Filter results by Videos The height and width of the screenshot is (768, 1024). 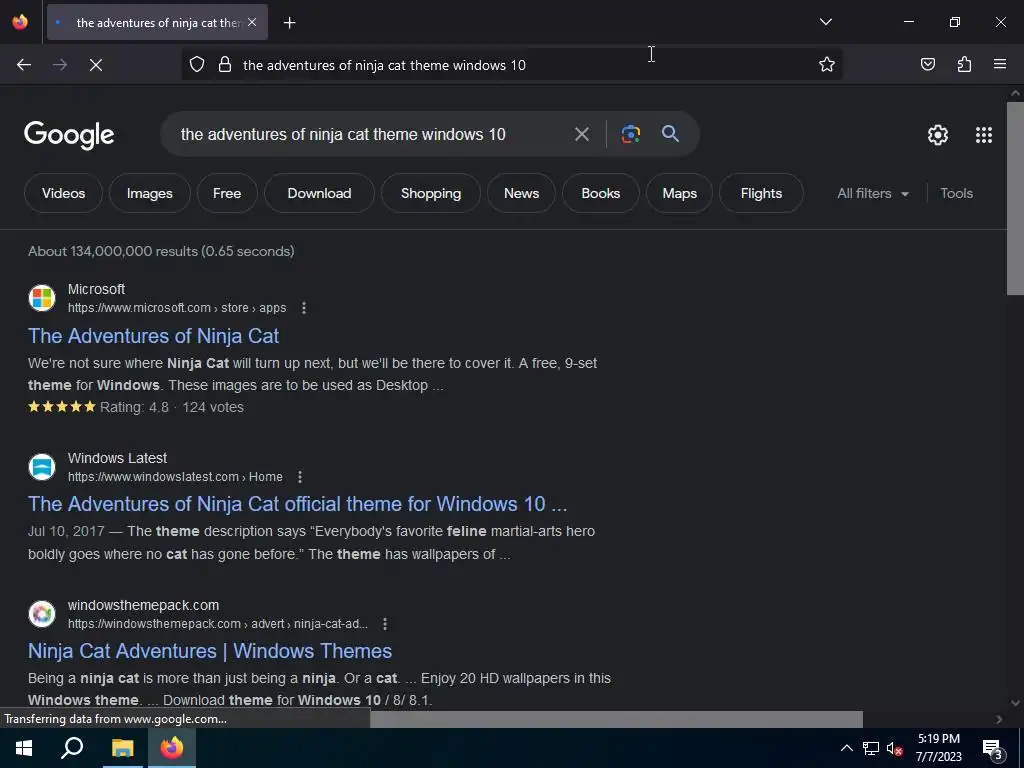click(63, 193)
